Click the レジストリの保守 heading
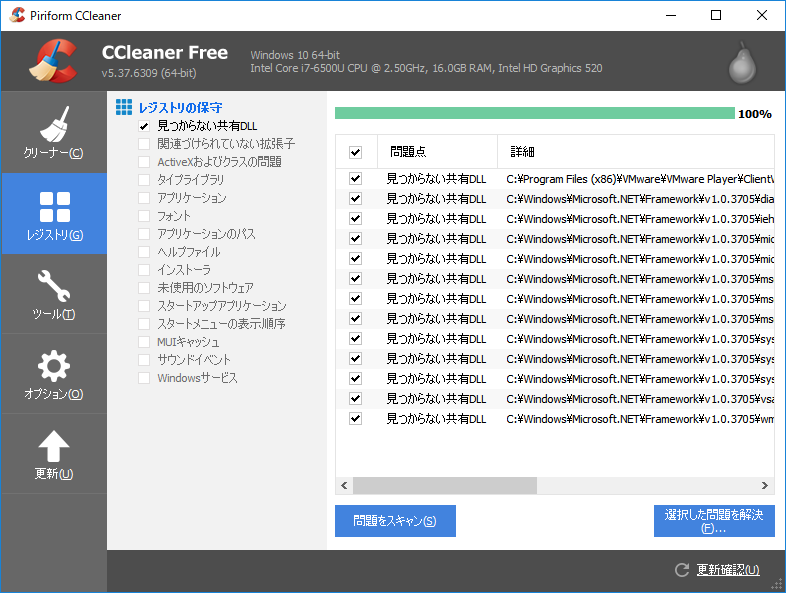The width and height of the screenshot is (786, 593). tap(180, 107)
